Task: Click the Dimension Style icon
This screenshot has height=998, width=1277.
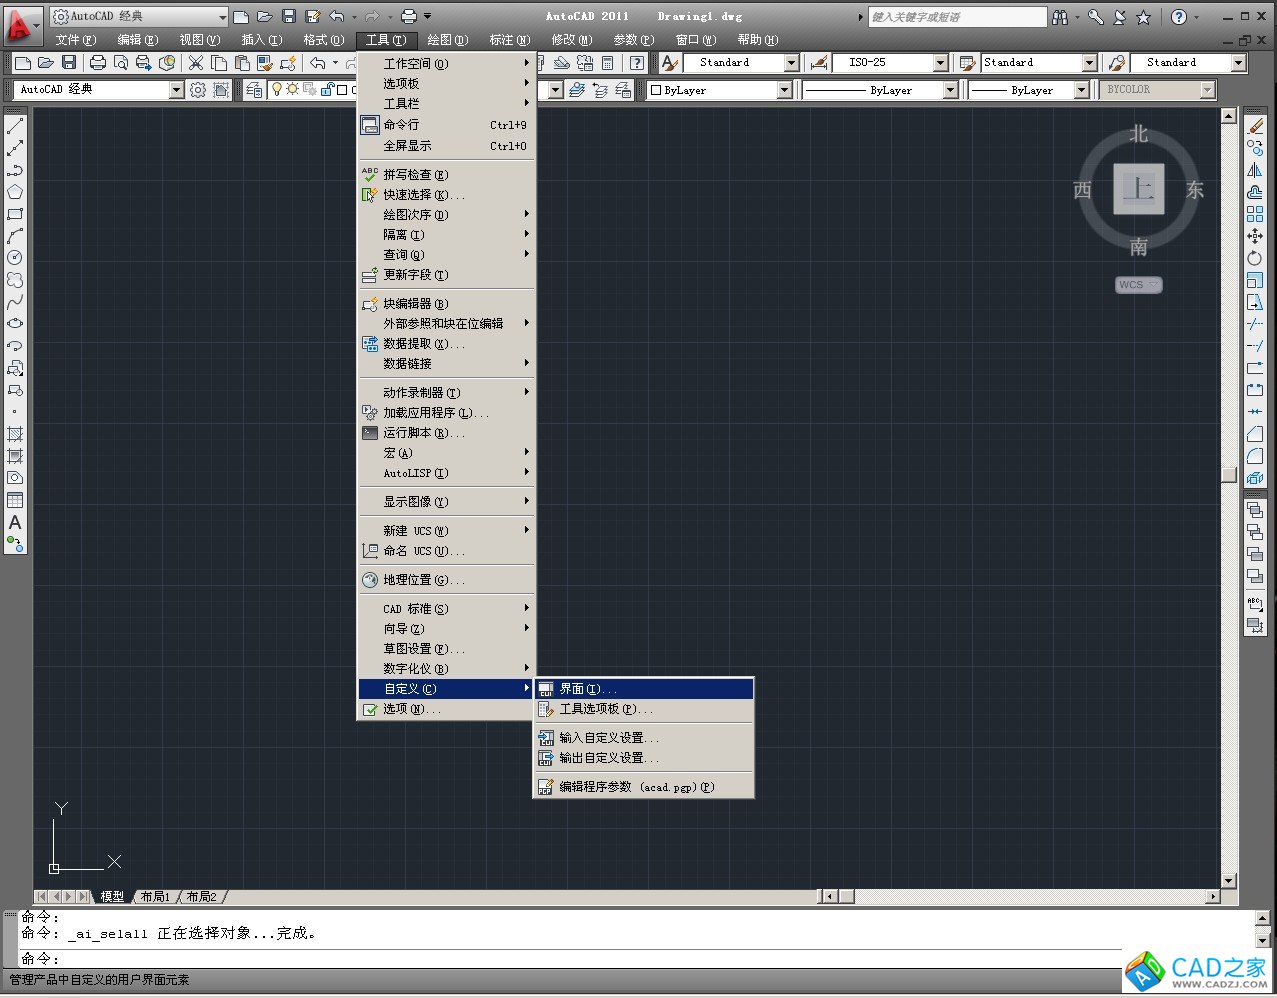Action: [819, 63]
